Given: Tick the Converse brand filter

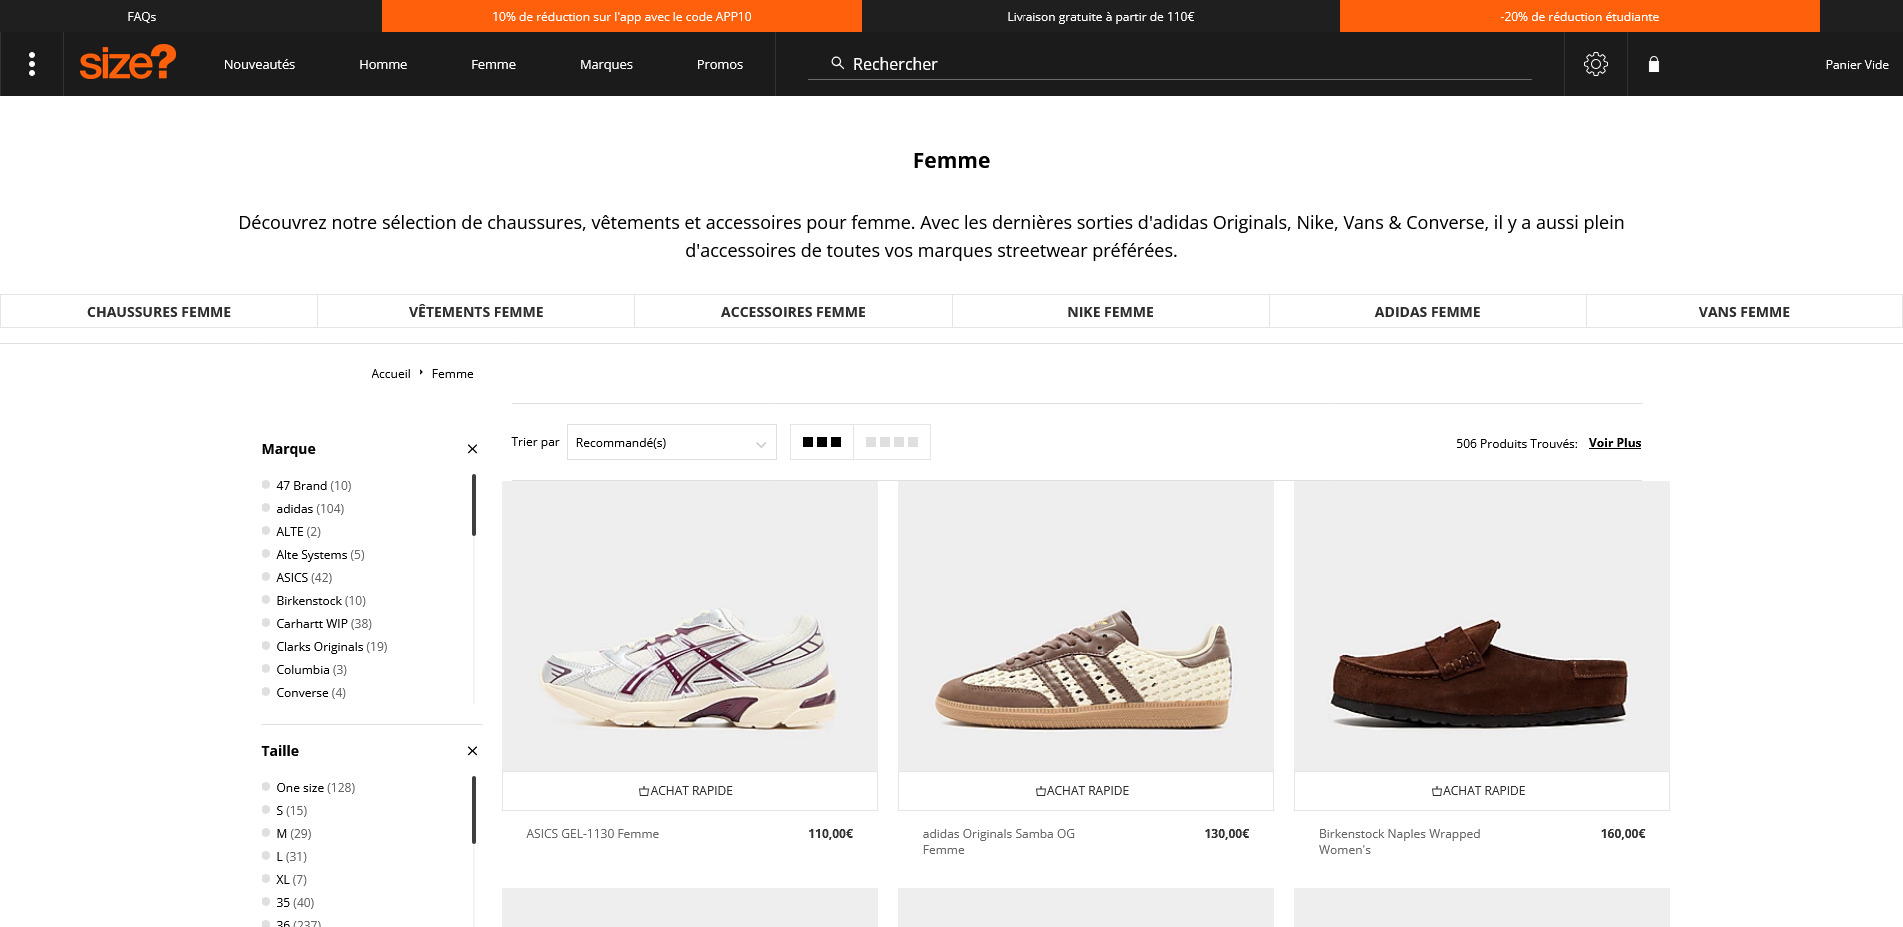Looking at the screenshot, I should (x=304, y=692).
